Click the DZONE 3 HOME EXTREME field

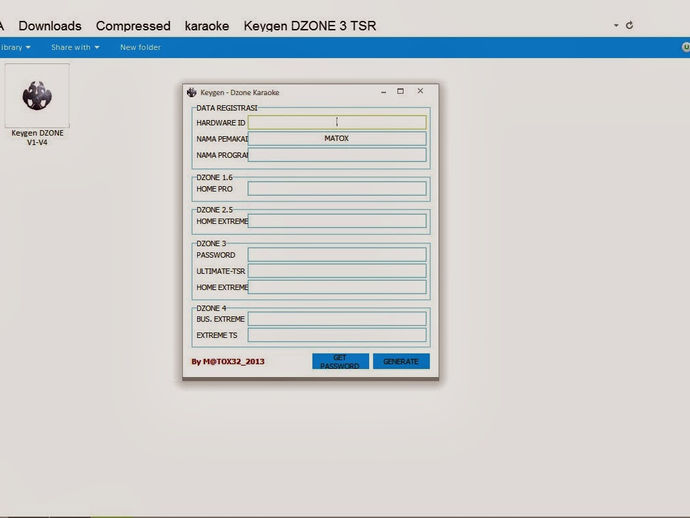click(x=337, y=287)
